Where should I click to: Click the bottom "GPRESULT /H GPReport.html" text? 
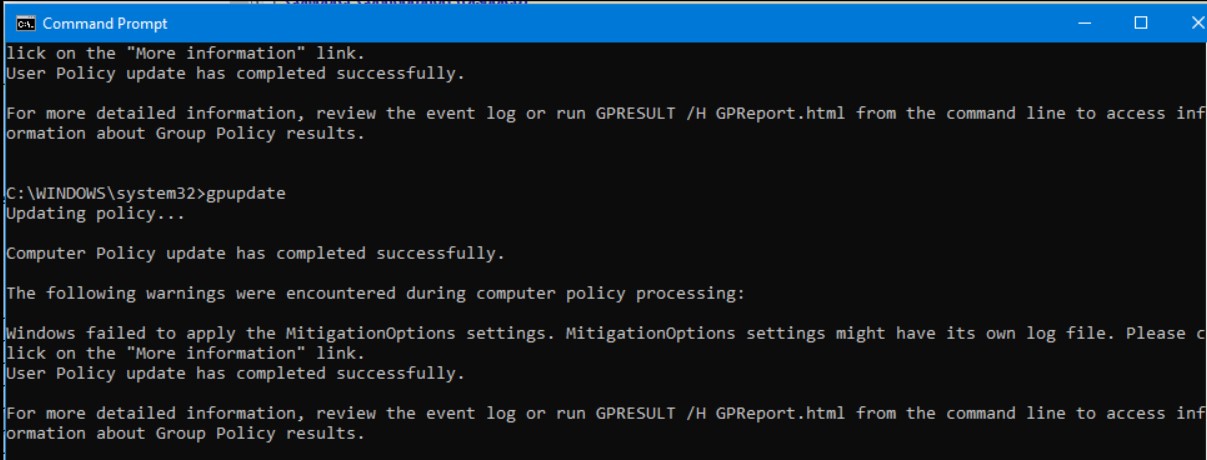click(x=720, y=413)
